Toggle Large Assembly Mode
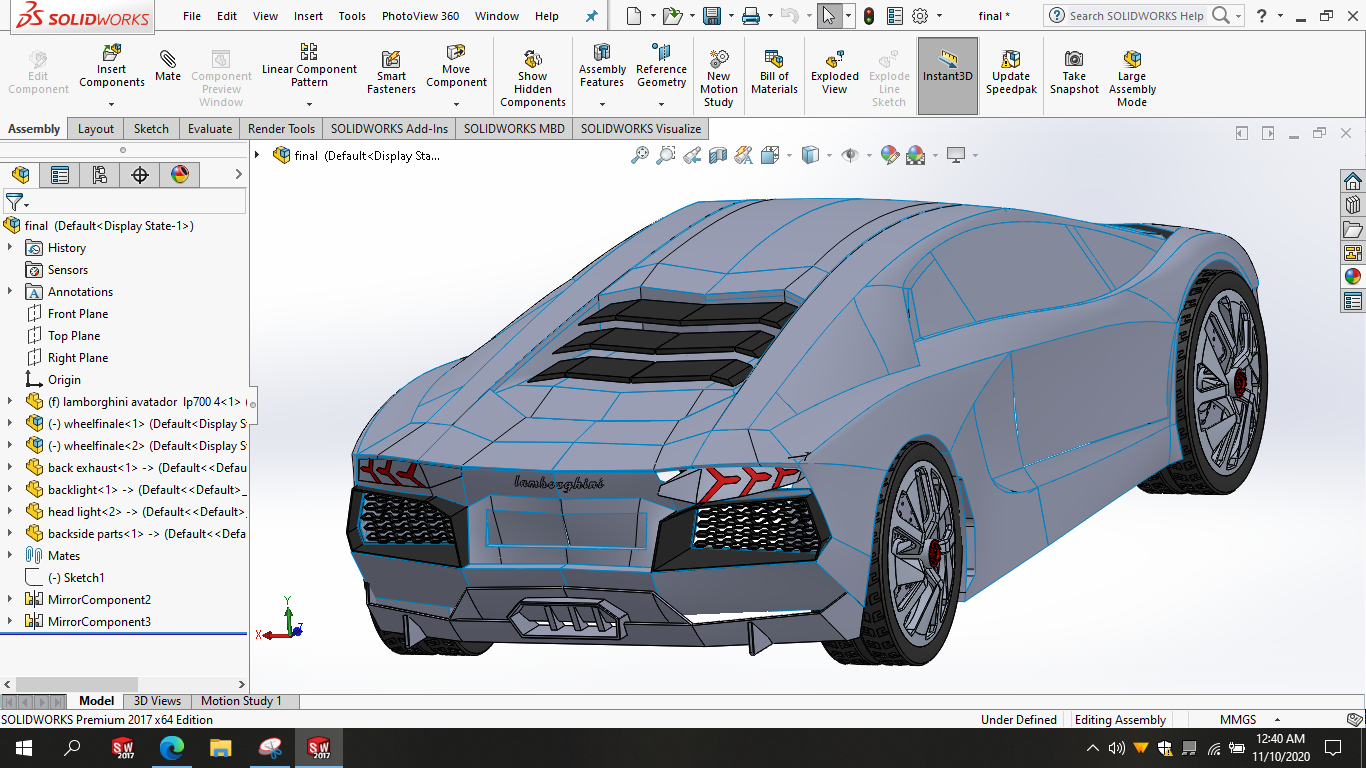Image resolution: width=1366 pixels, height=768 pixels. tap(1132, 79)
